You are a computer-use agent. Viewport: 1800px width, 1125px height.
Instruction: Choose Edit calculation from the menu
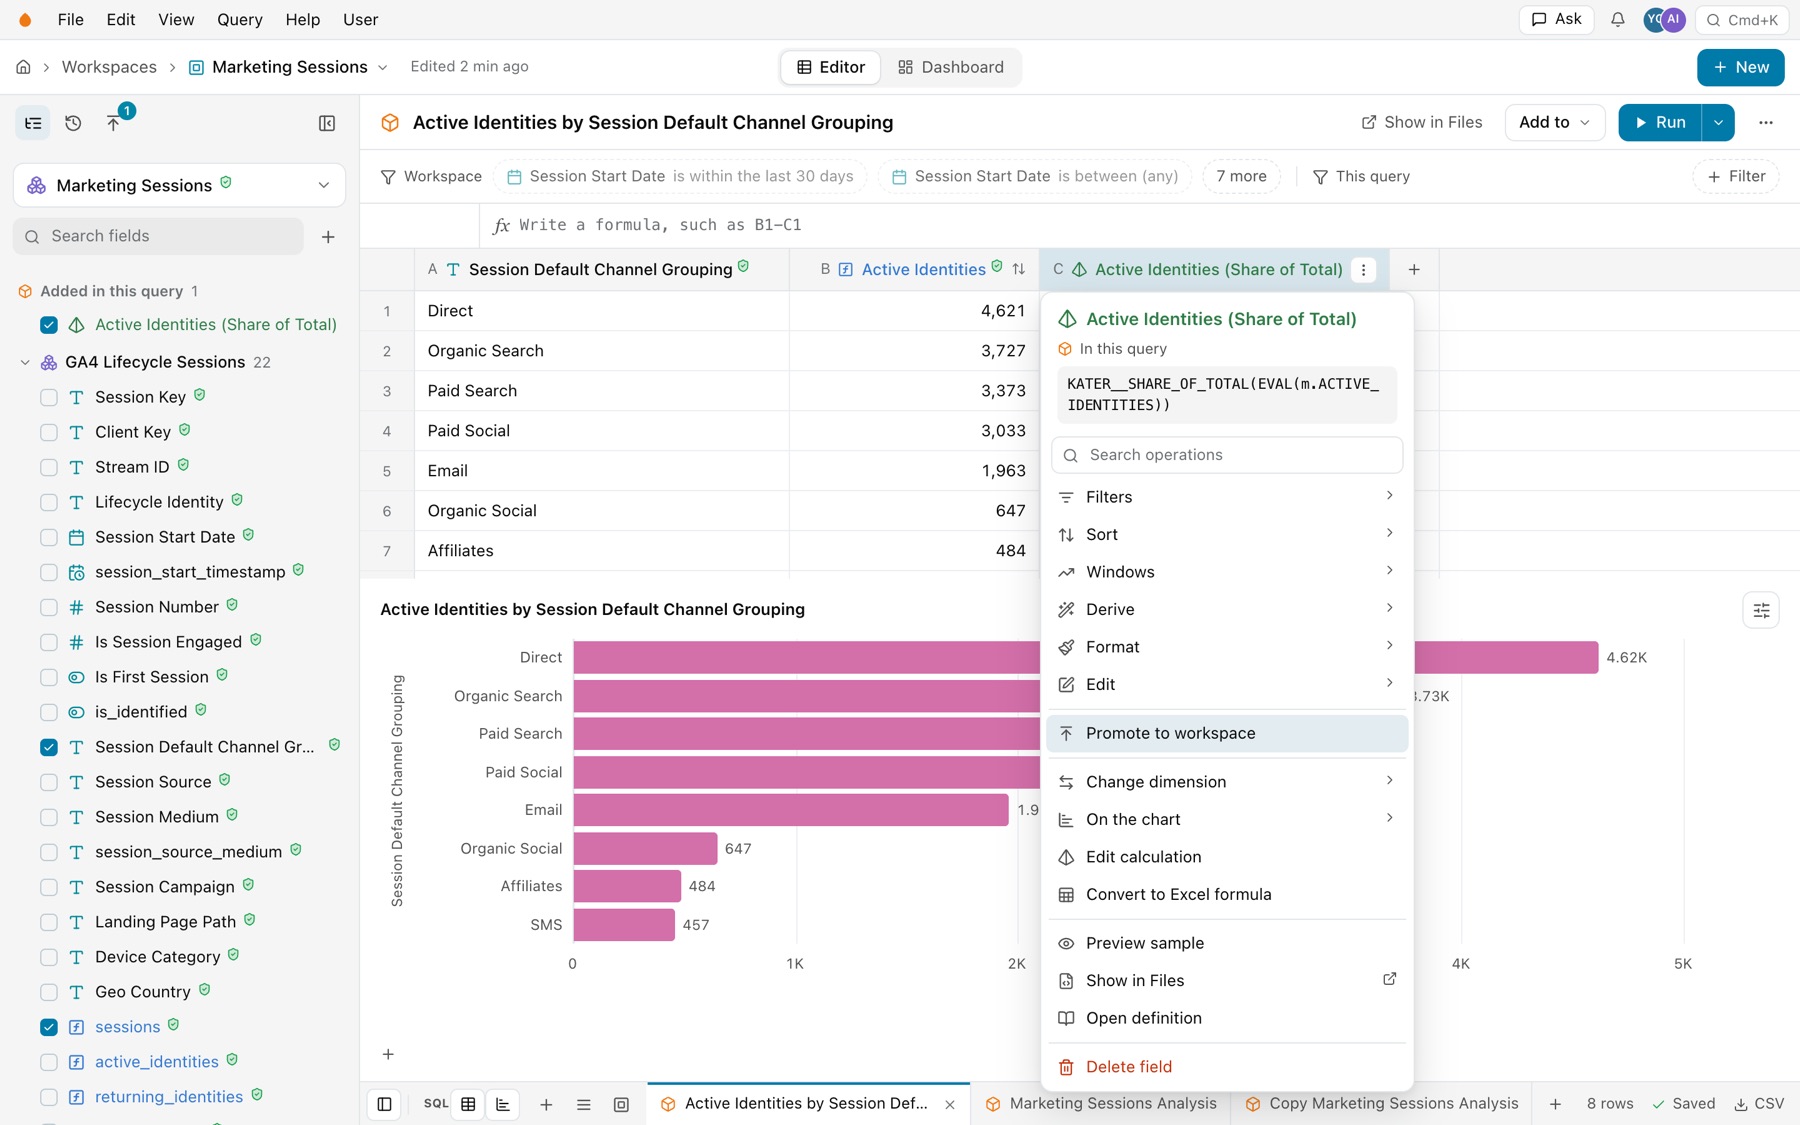click(x=1227, y=857)
